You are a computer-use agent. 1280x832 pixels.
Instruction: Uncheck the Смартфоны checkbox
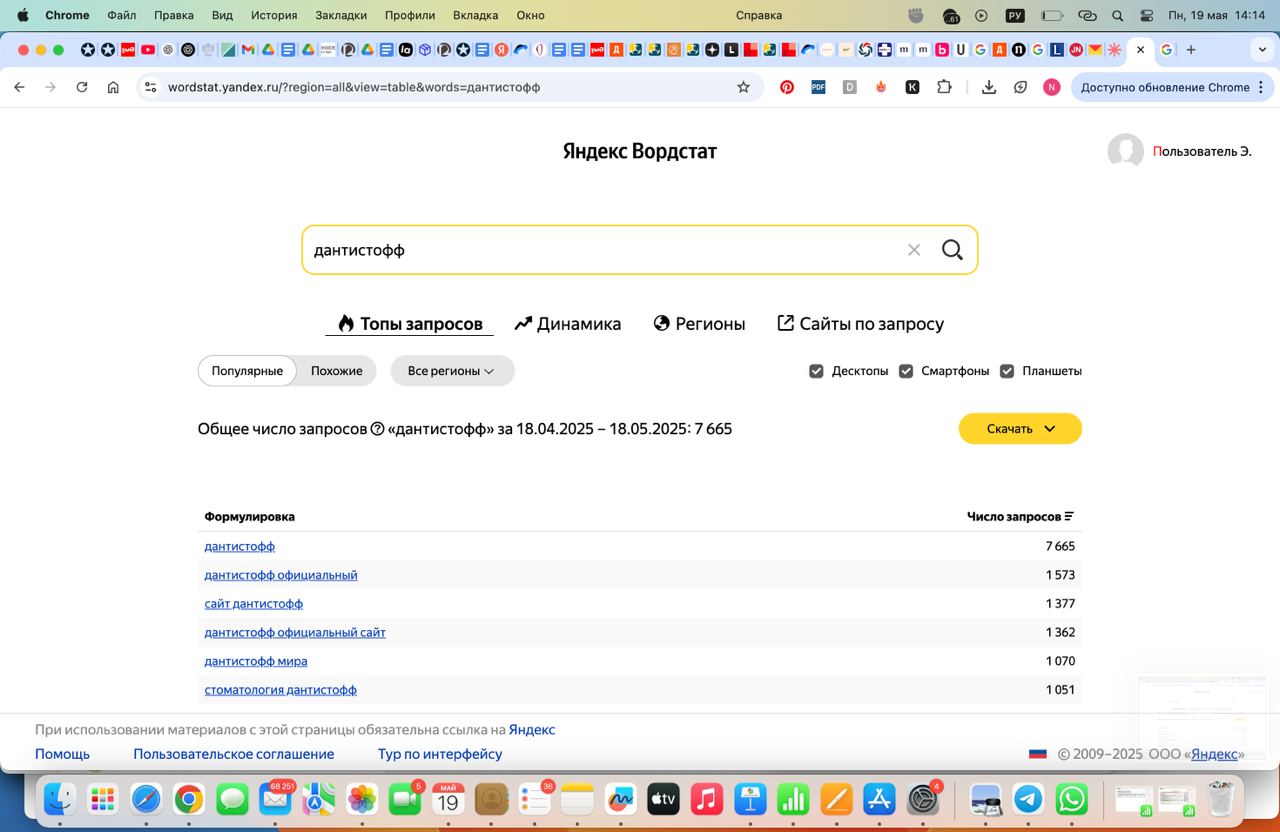[x=906, y=371]
